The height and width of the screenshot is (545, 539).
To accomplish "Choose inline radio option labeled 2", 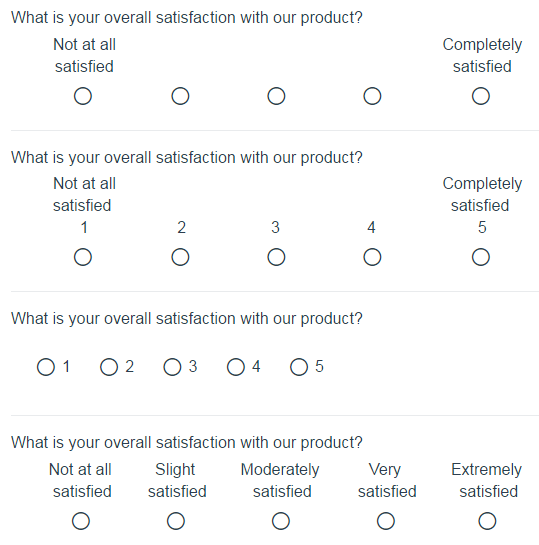I will tap(109, 367).
